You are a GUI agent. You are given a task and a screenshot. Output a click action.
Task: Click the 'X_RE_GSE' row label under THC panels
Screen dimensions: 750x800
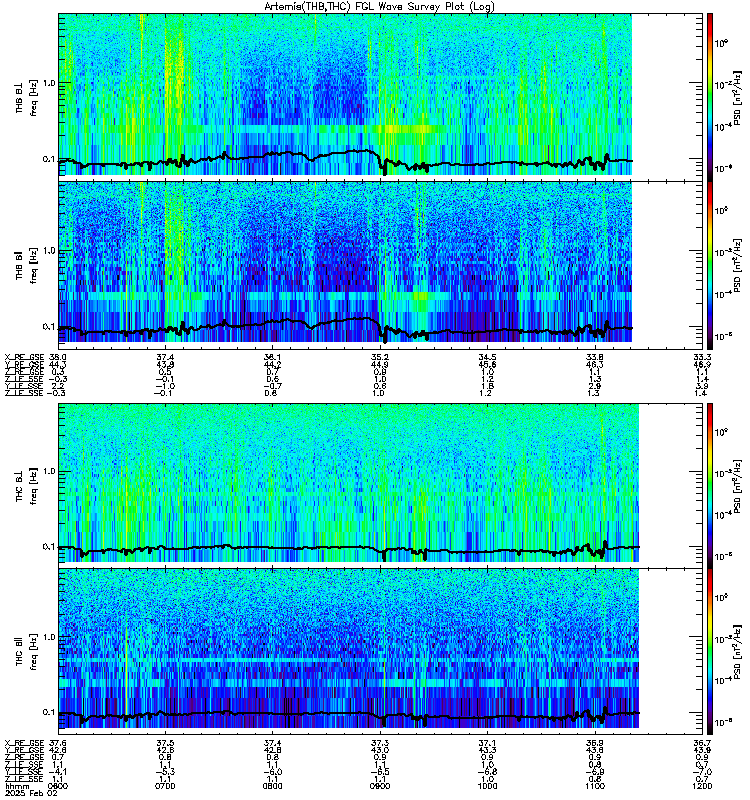pos(24,743)
